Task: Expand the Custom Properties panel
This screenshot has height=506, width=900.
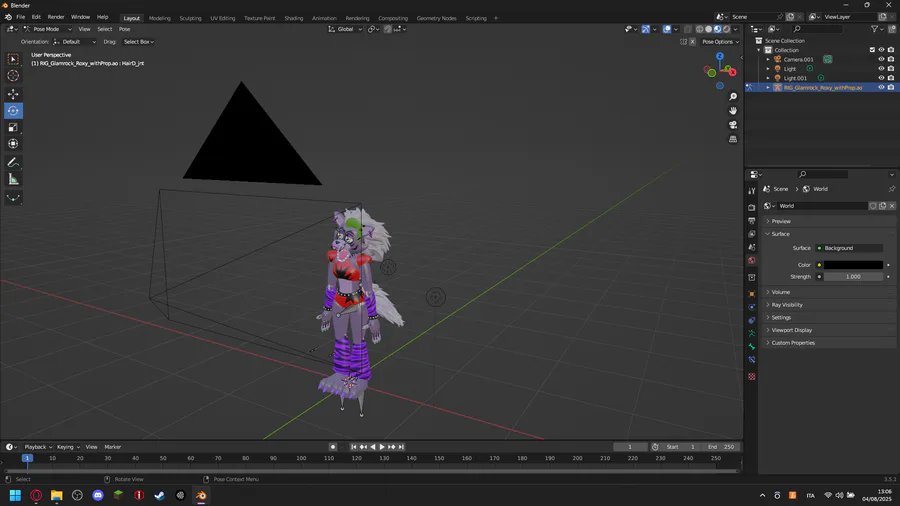Action: pos(830,342)
